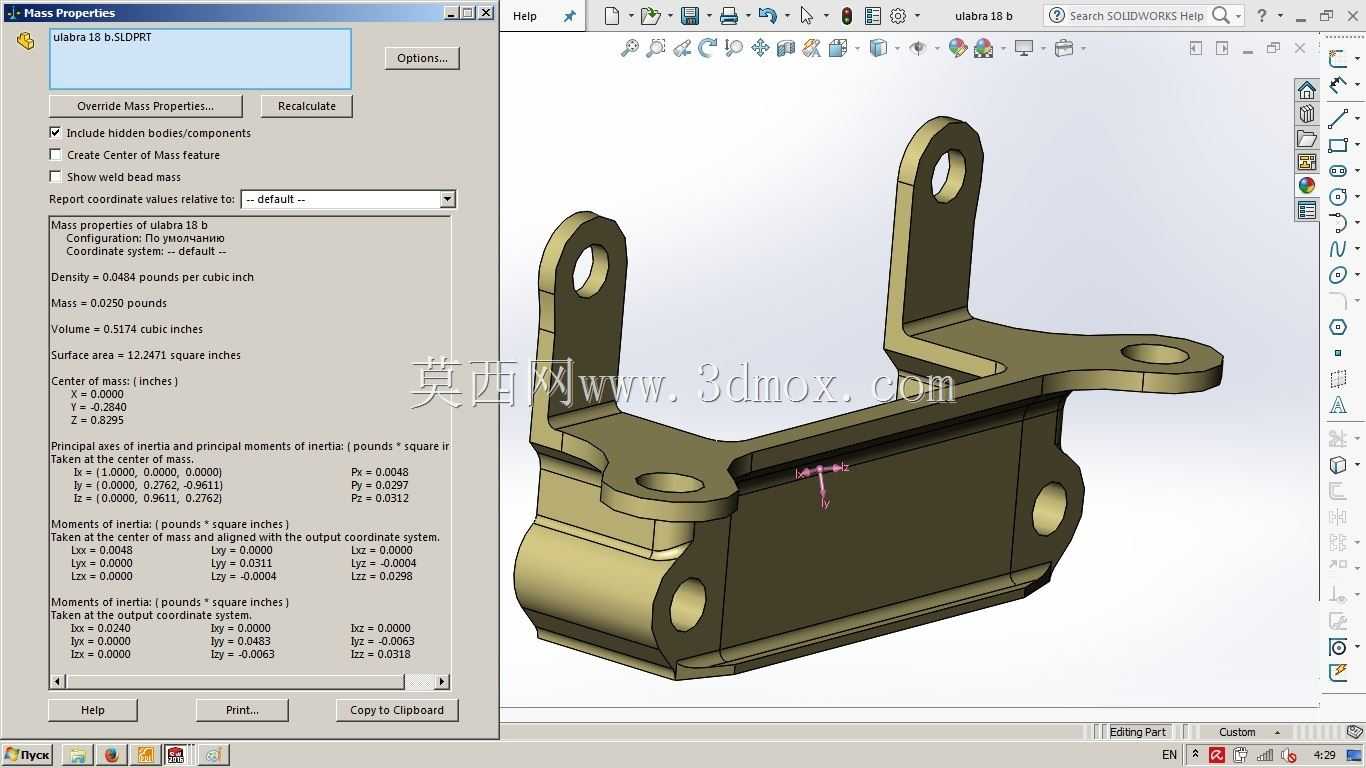The image size is (1366, 768).
Task: Activate the Pan view icon
Action: [760, 48]
